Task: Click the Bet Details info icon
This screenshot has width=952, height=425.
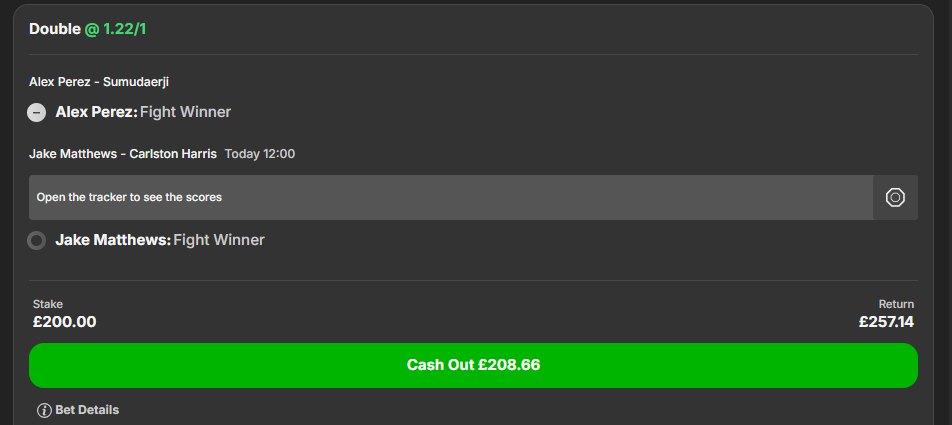Action: click(x=44, y=410)
